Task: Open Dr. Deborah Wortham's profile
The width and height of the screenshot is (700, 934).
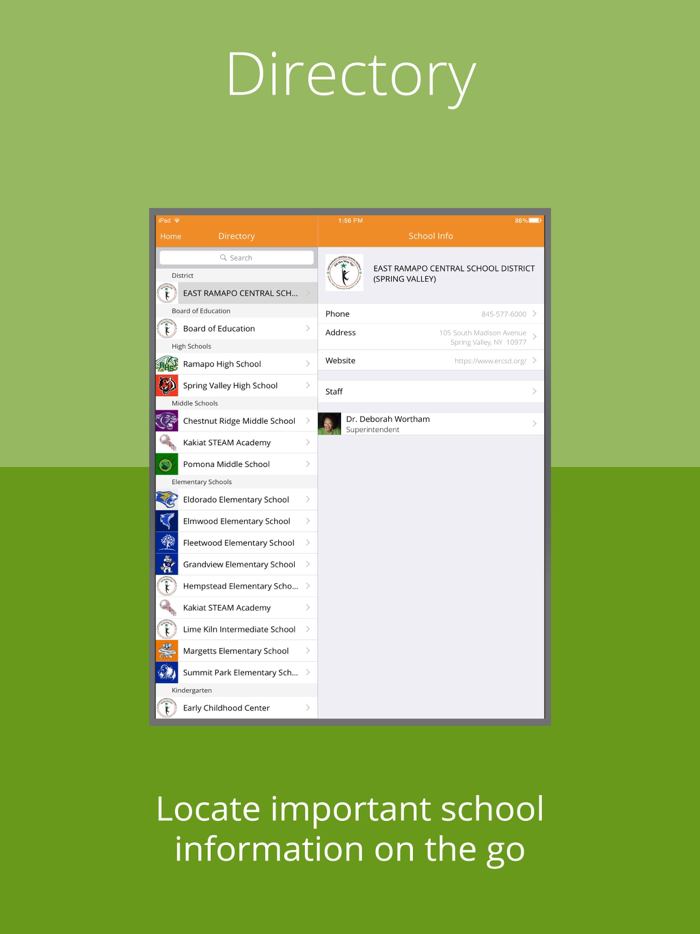Action: pos(431,424)
